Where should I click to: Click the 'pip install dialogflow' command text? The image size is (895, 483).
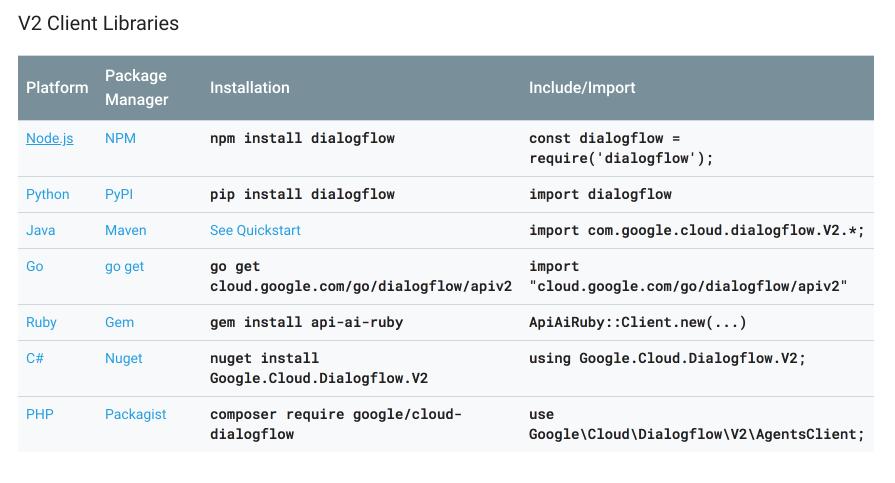[303, 194]
